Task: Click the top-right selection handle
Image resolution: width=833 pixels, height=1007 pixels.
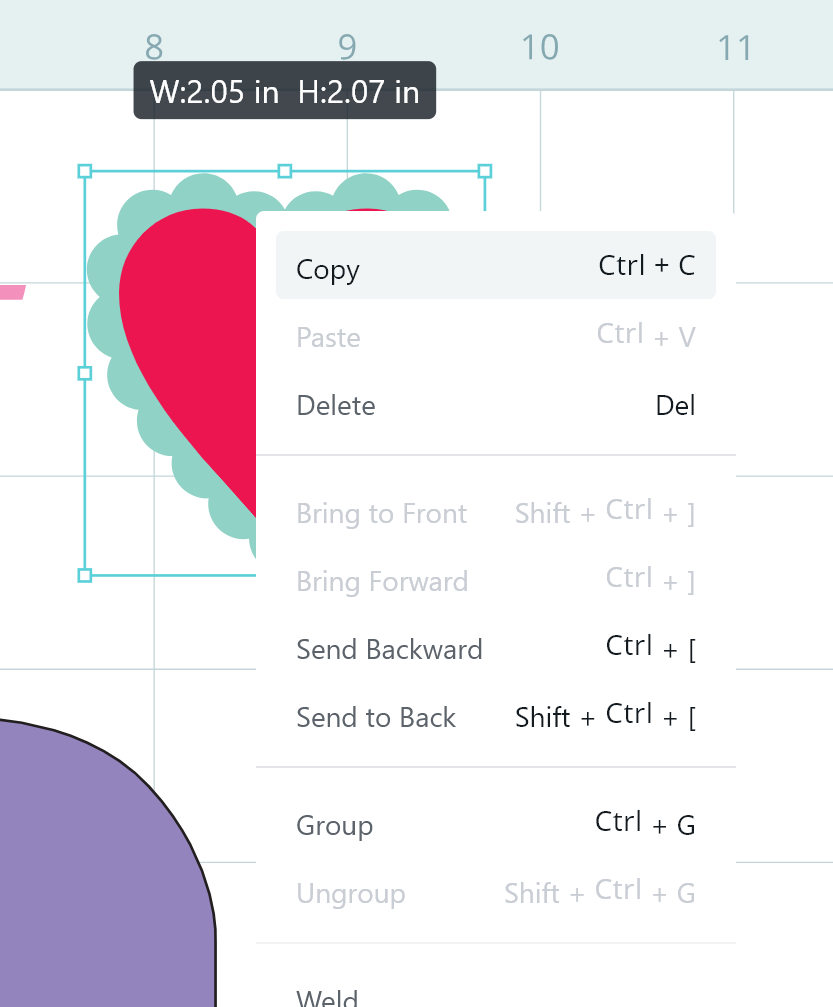Action: tap(485, 172)
